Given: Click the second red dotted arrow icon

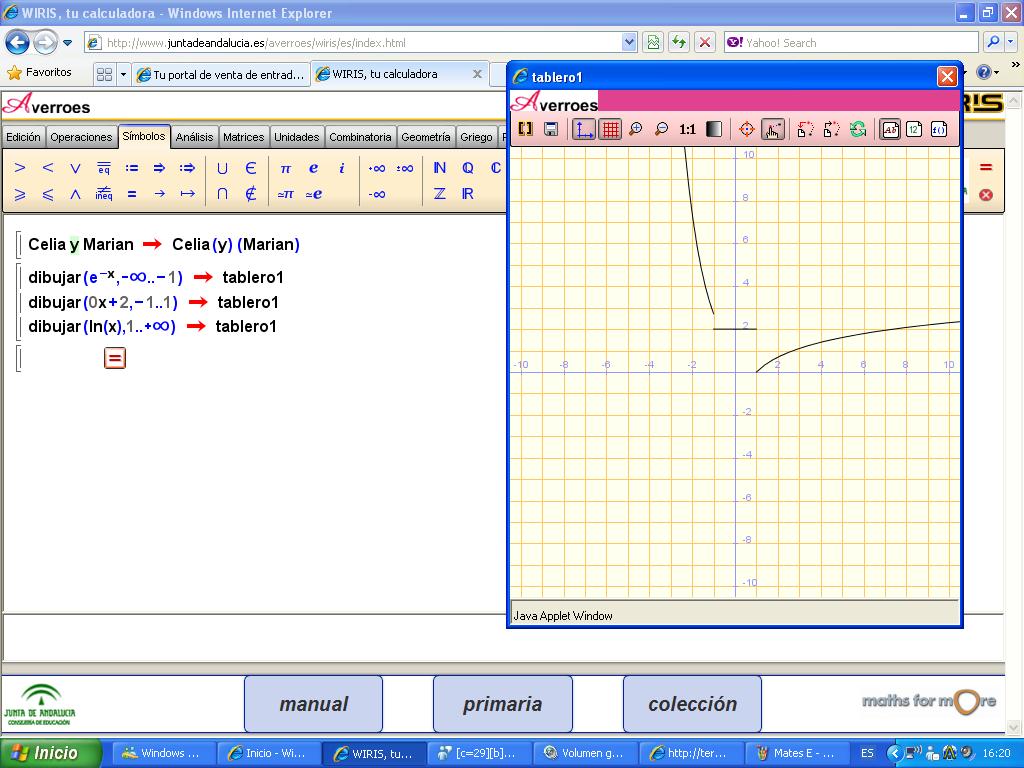Looking at the screenshot, I should [x=831, y=129].
